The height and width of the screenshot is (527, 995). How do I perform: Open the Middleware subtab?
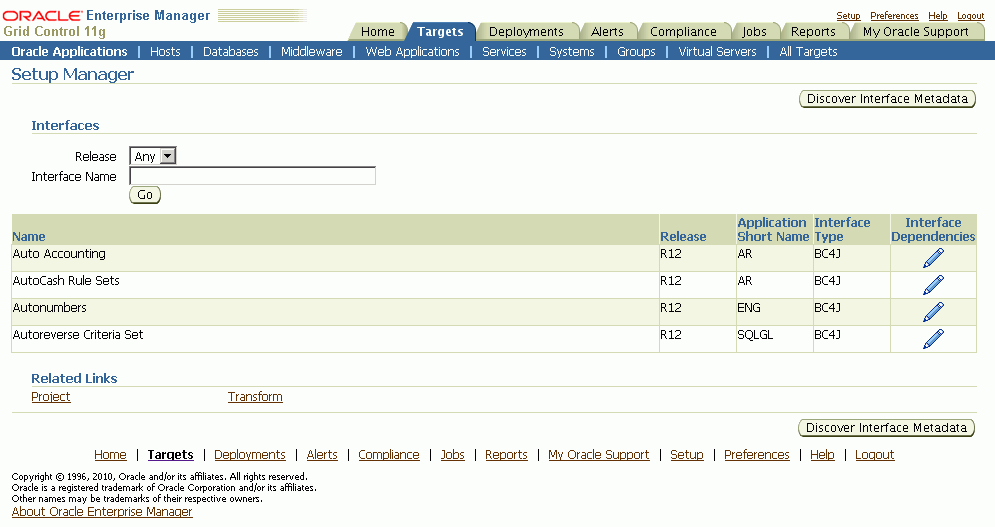coord(312,51)
